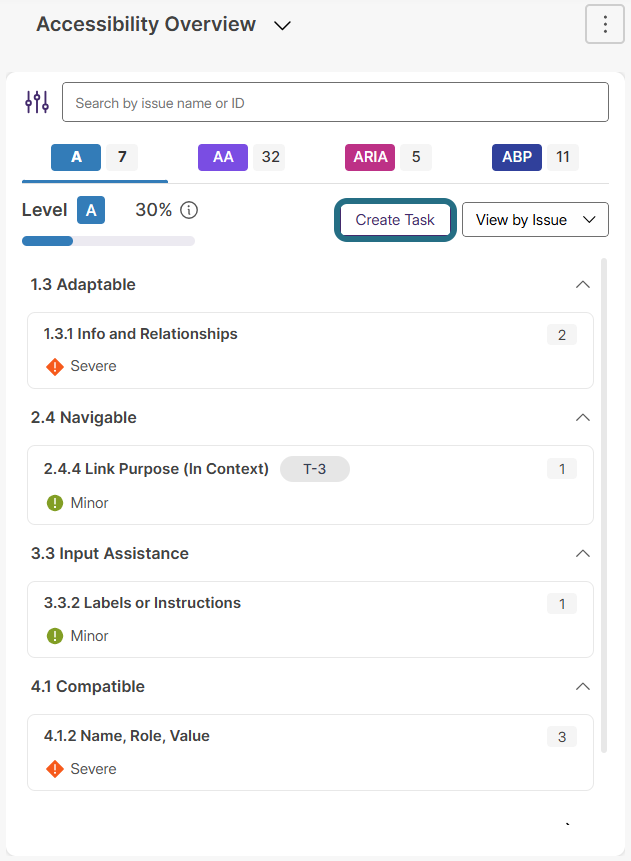This screenshot has height=861, width=631.
Task: Open 4.1.2 Name, Role, Value issue
Action: tap(310, 752)
